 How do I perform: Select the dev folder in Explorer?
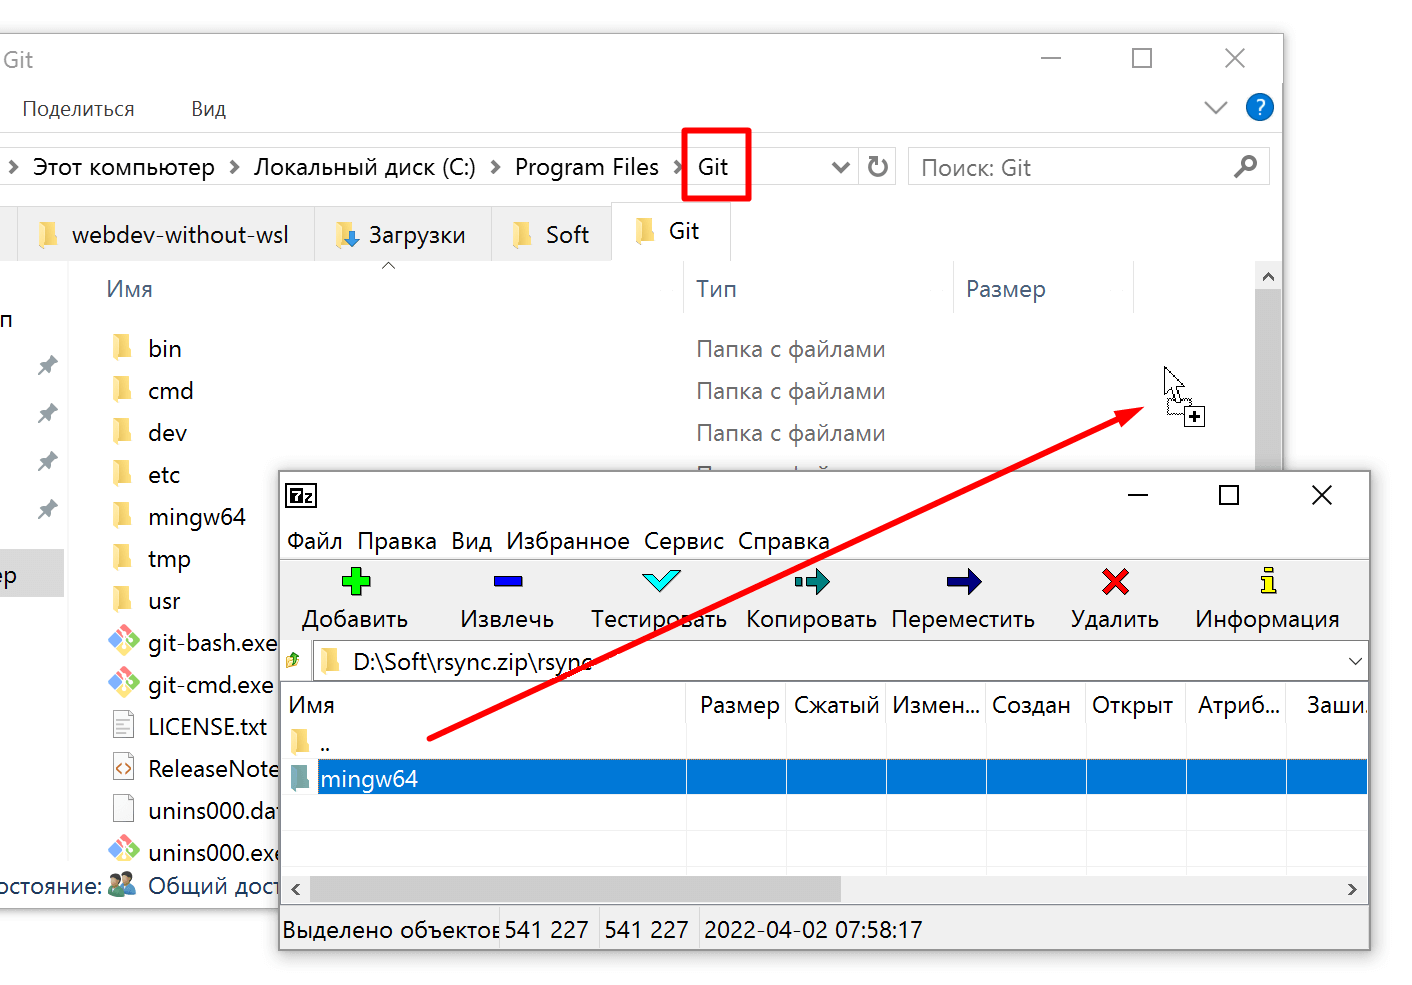pyautogui.click(x=167, y=433)
